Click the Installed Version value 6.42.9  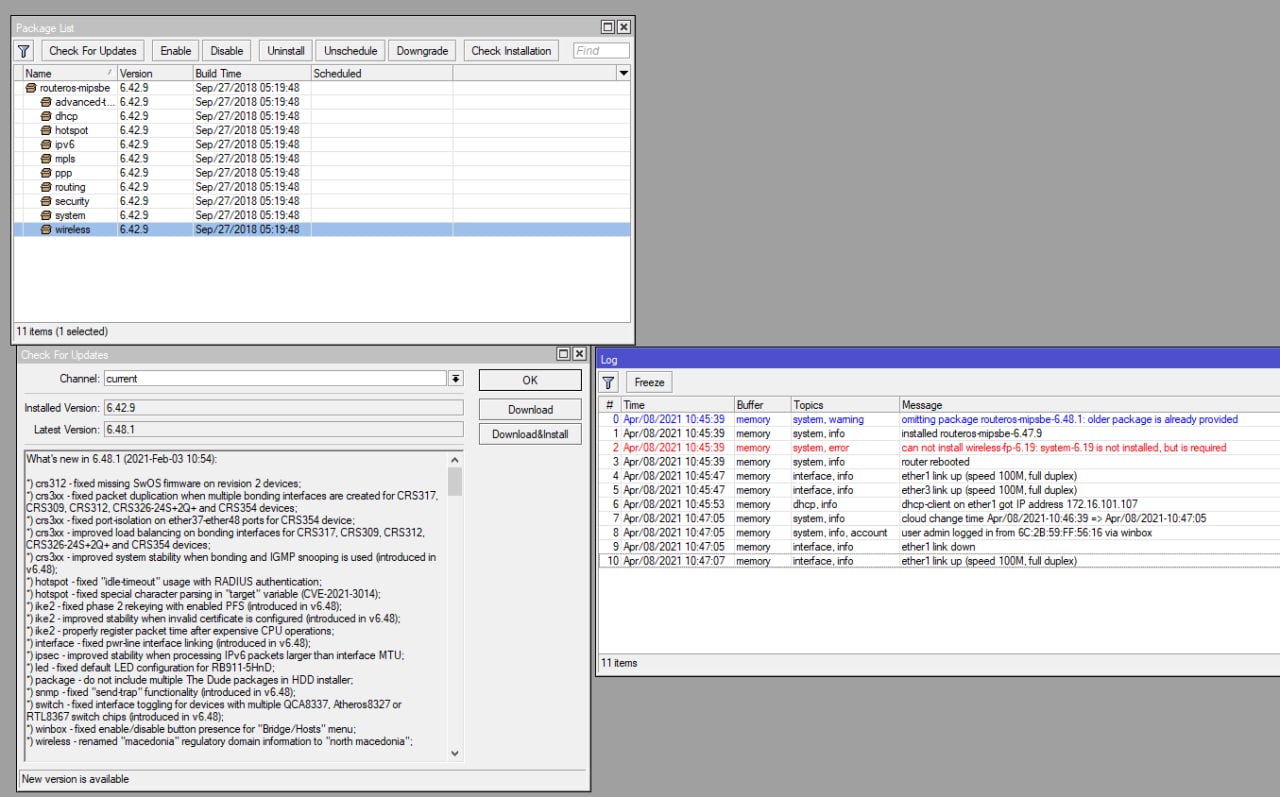click(x=283, y=408)
